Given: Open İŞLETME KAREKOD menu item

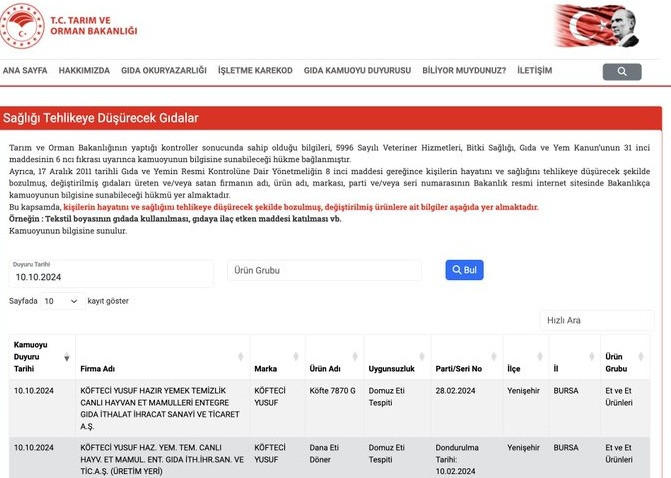Looking at the screenshot, I should pyautogui.click(x=255, y=71).
